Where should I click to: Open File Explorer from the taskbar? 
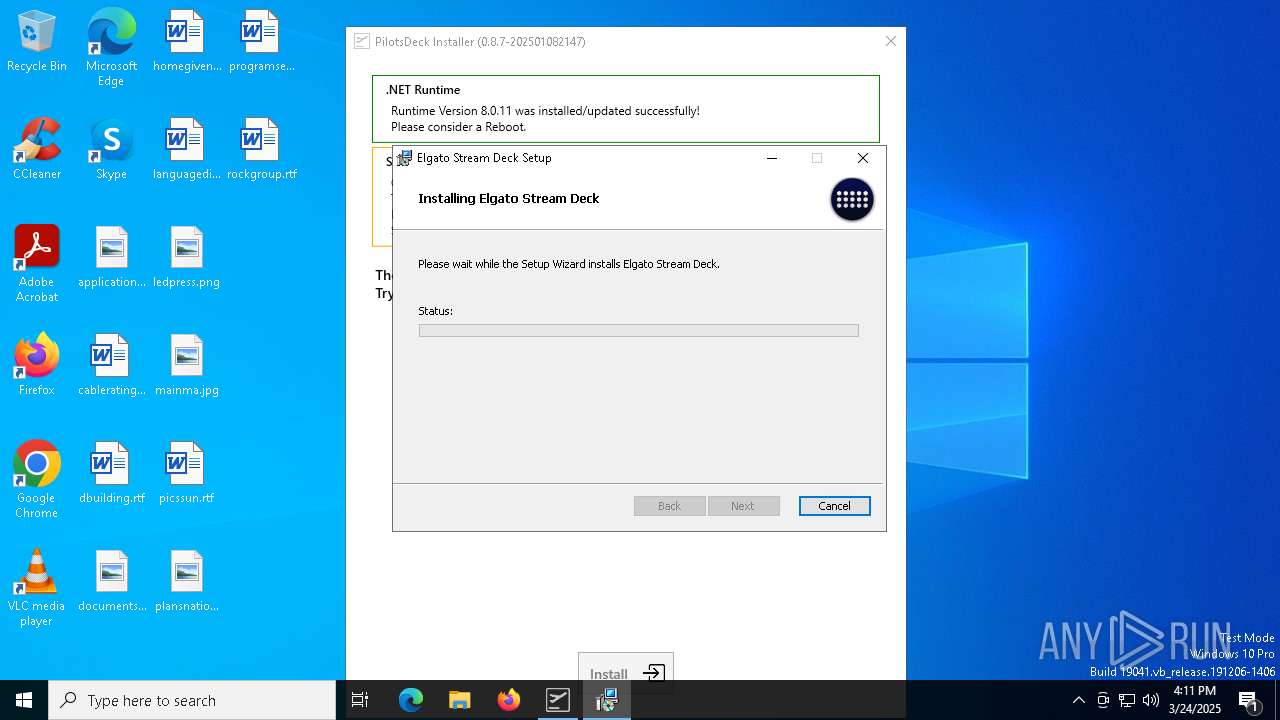pos(459,700)
